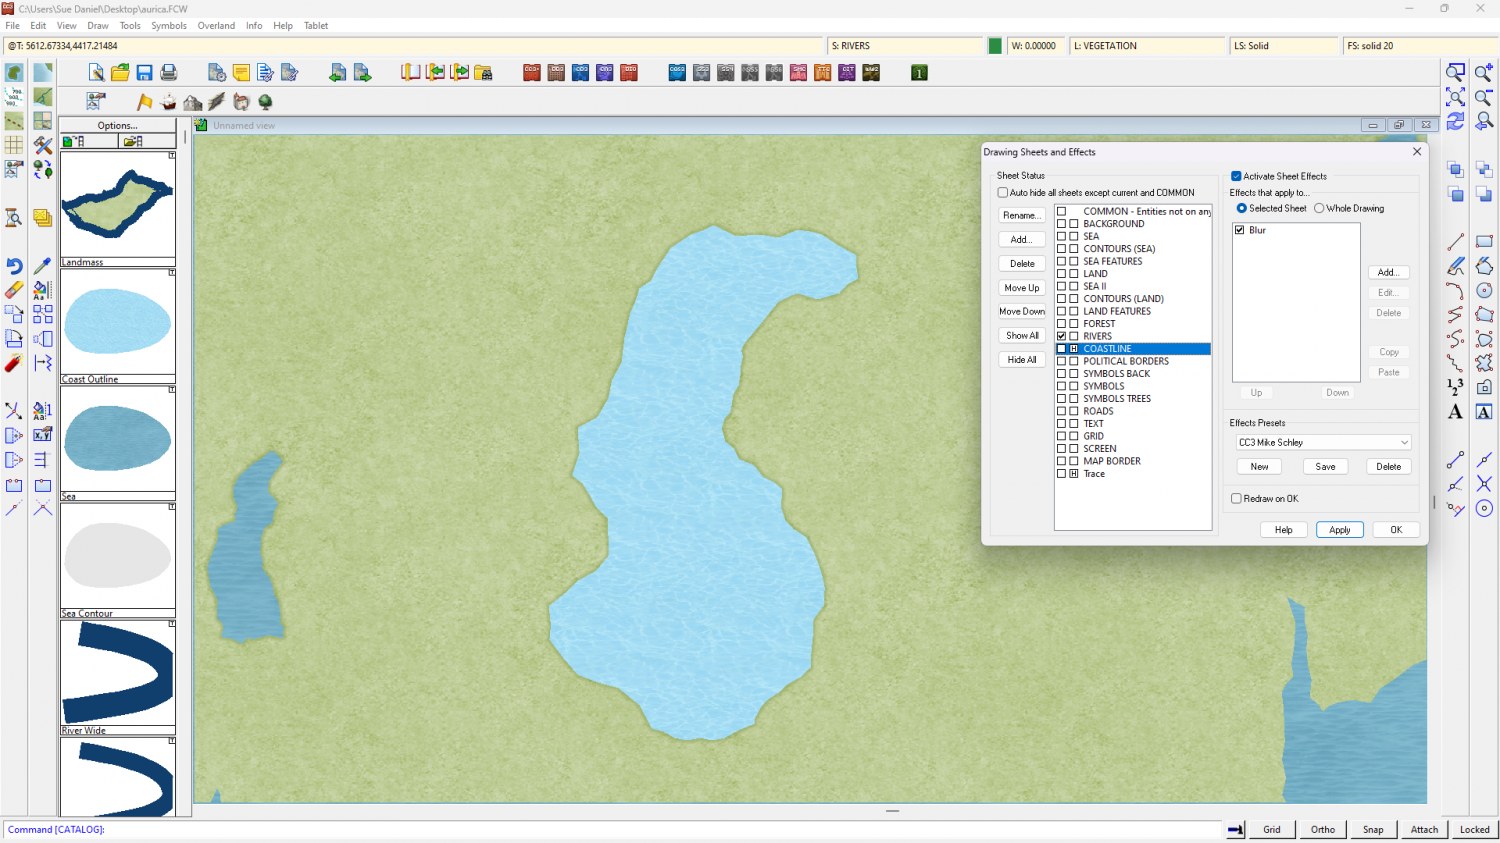Click the Zoom In magnifier icon
The height and width of the screenshot is (843, 1500).
click(x=1484, y=72)
